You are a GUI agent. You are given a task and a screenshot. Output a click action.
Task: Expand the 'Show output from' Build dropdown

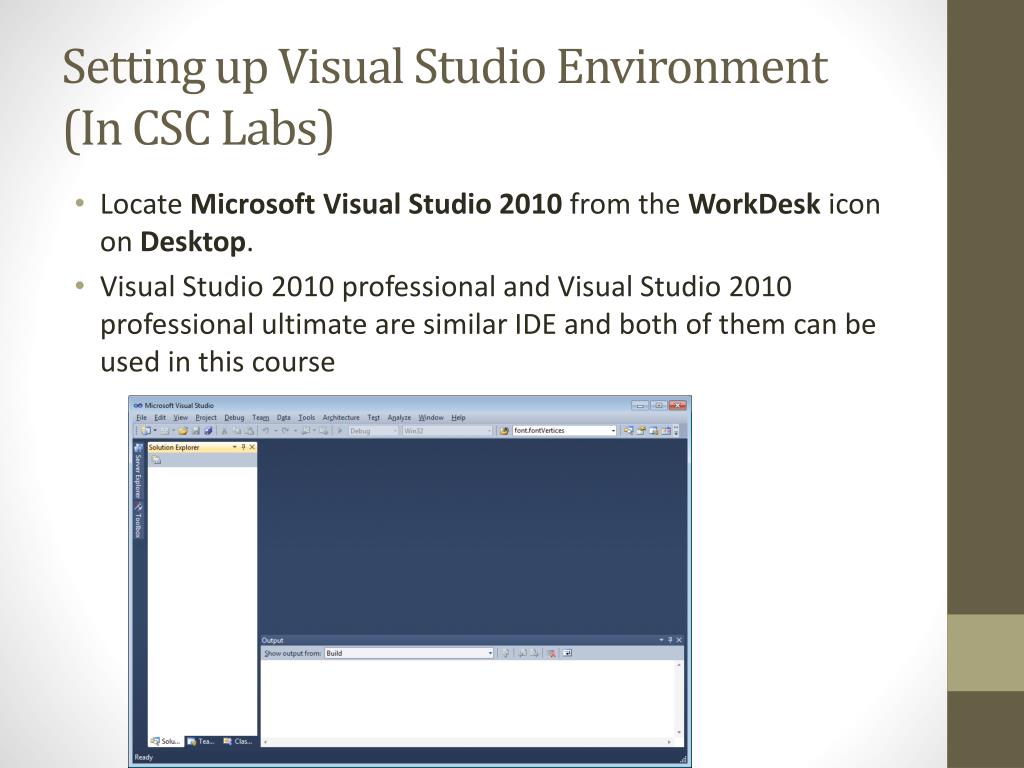pyautogui.click(x=490, y=653)
